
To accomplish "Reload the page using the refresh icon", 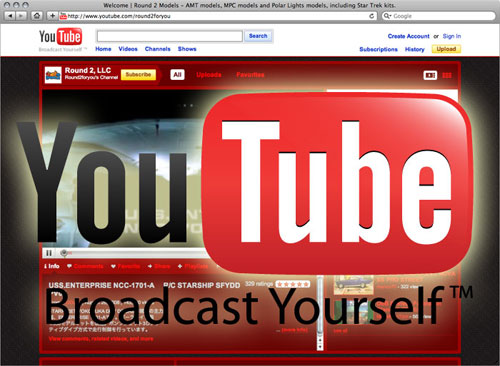I will pyautogui.click(x=372, y=16).
